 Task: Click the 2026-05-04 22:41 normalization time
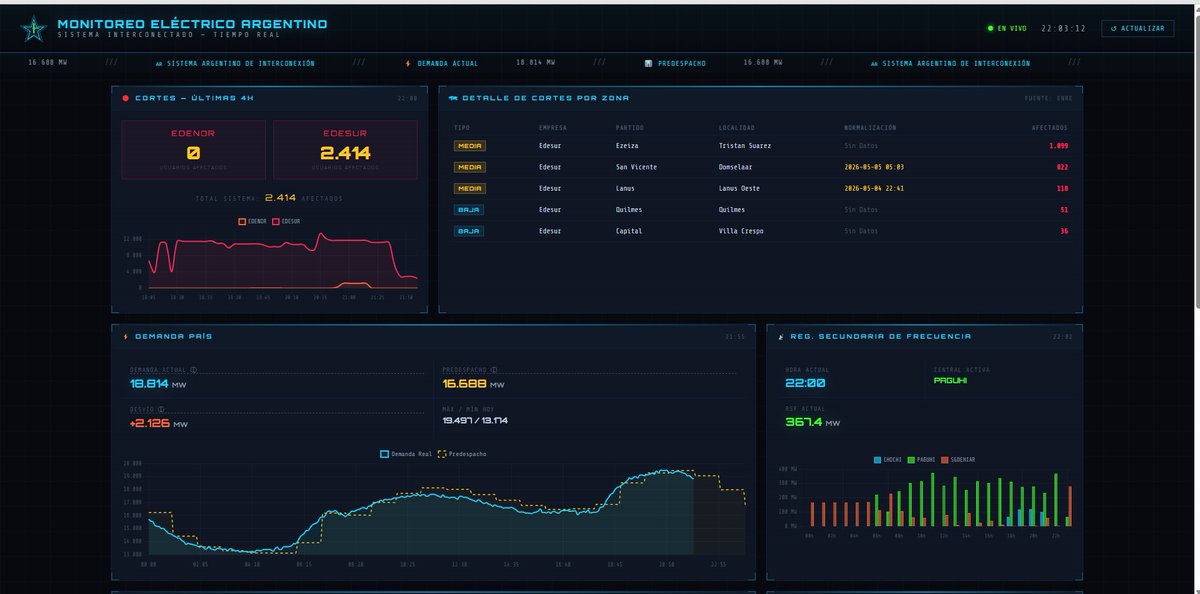[x=874, y=188]
